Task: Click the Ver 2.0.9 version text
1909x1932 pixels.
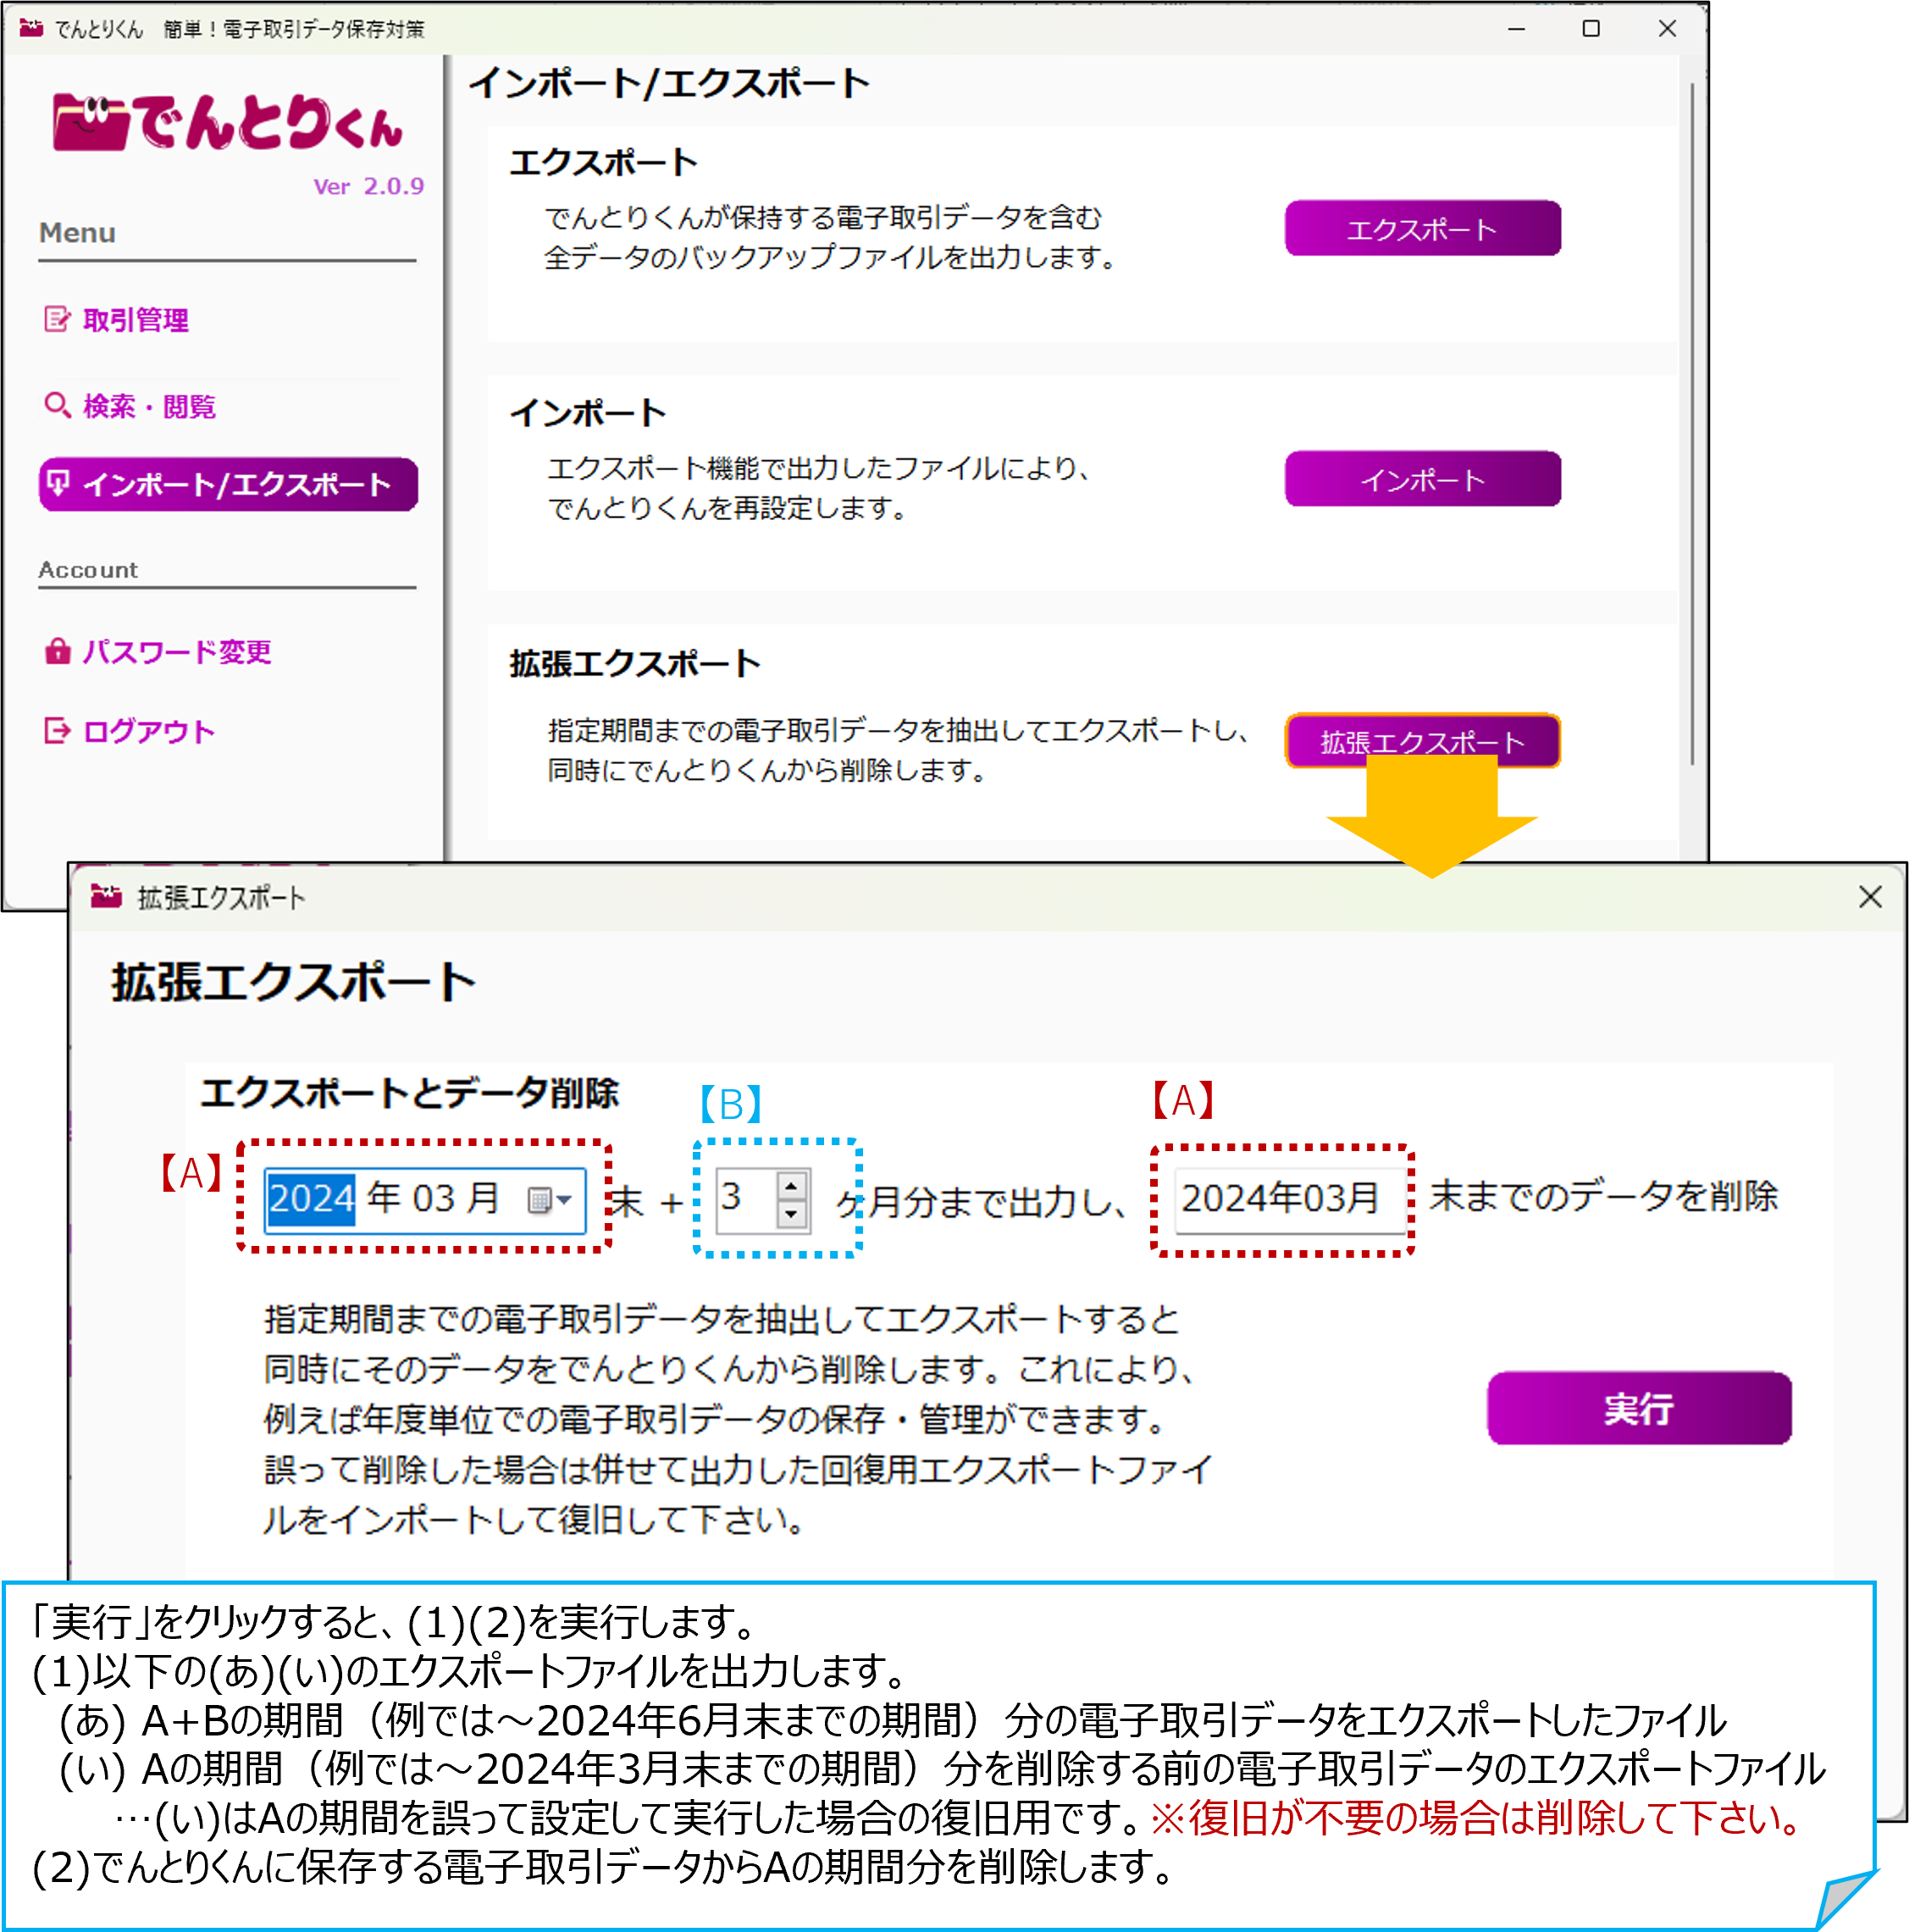Action: coord(368,186)
